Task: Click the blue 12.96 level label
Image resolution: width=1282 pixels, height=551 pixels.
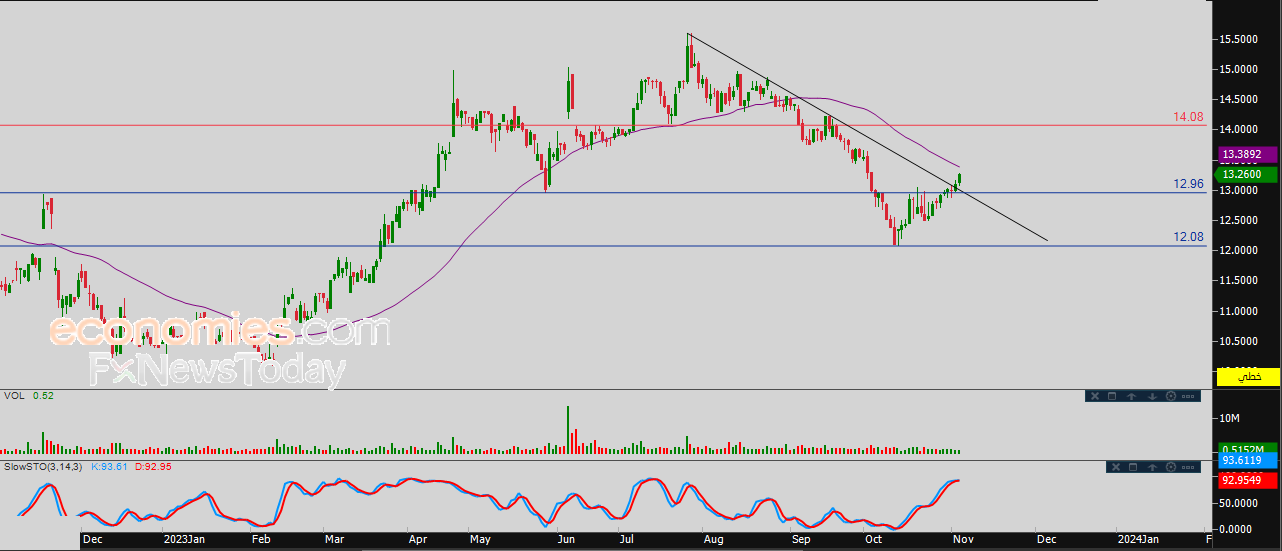Action: [1189, 184]
